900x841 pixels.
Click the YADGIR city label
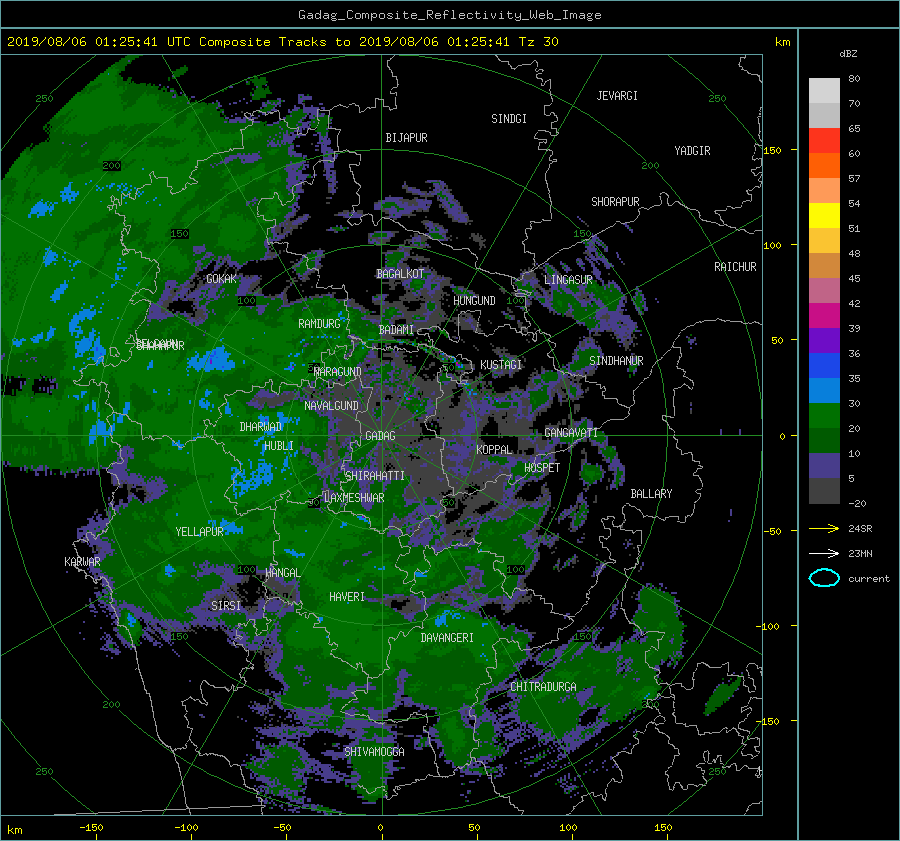[x=692, y=151]
